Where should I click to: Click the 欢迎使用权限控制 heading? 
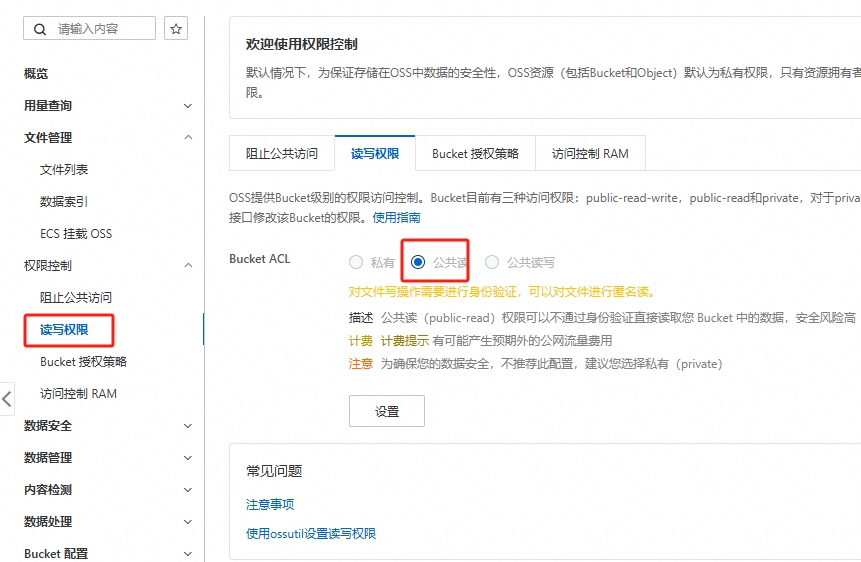point(301,44)
